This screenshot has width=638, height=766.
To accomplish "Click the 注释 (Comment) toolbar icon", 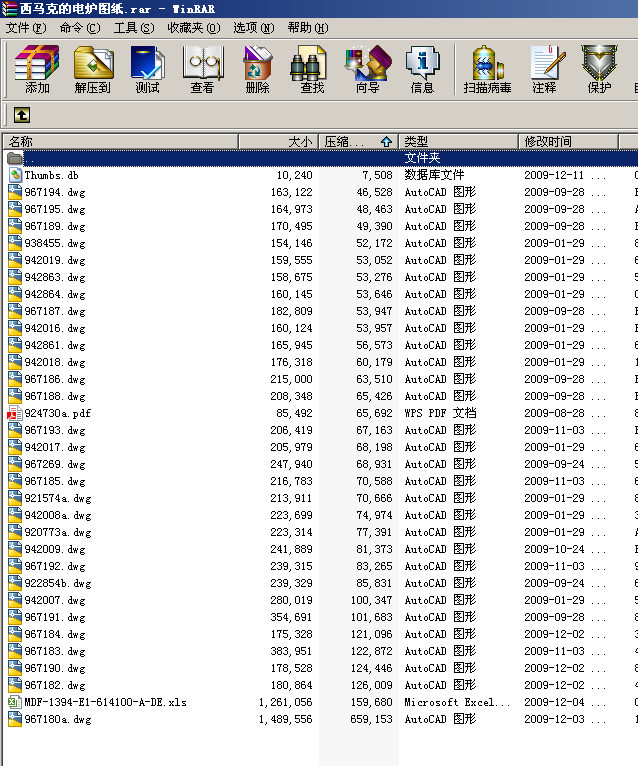I will coord(544,69).
